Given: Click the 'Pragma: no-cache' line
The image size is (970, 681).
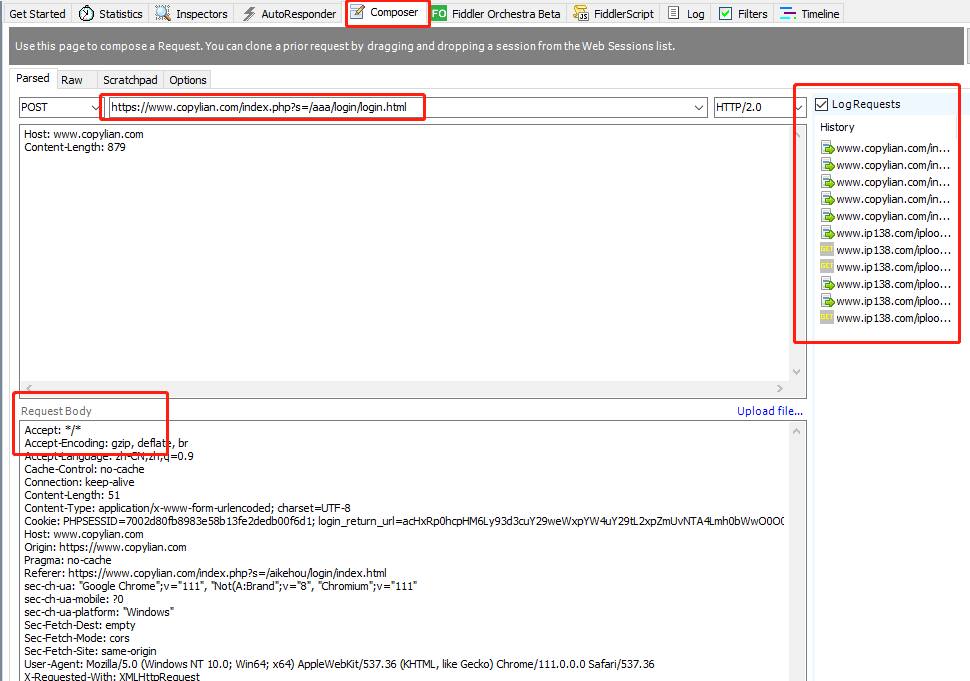Looking at the screenshot, I should coord(68,560).
